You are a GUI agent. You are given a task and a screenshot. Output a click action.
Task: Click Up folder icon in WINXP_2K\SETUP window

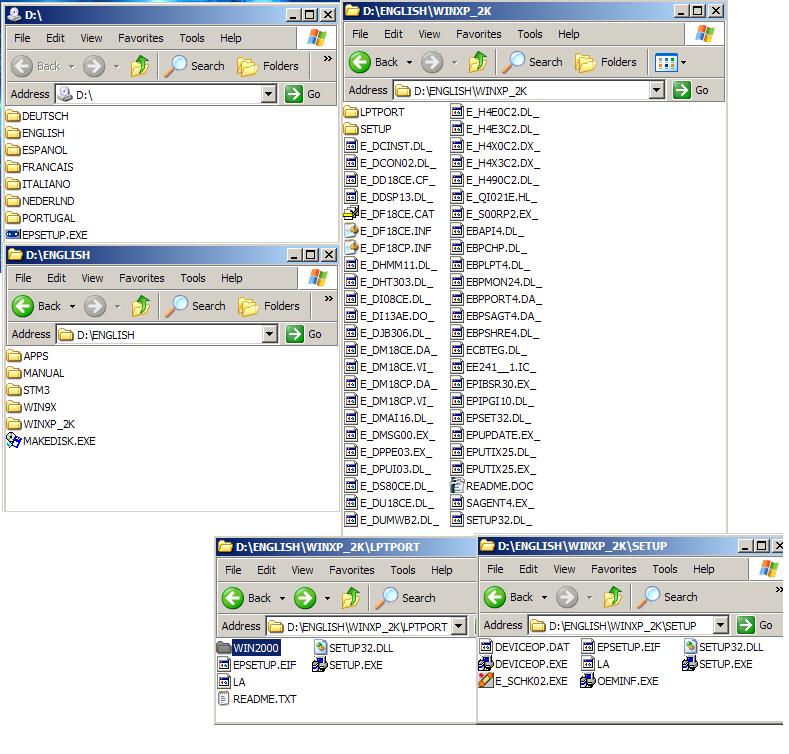(613, 597)
